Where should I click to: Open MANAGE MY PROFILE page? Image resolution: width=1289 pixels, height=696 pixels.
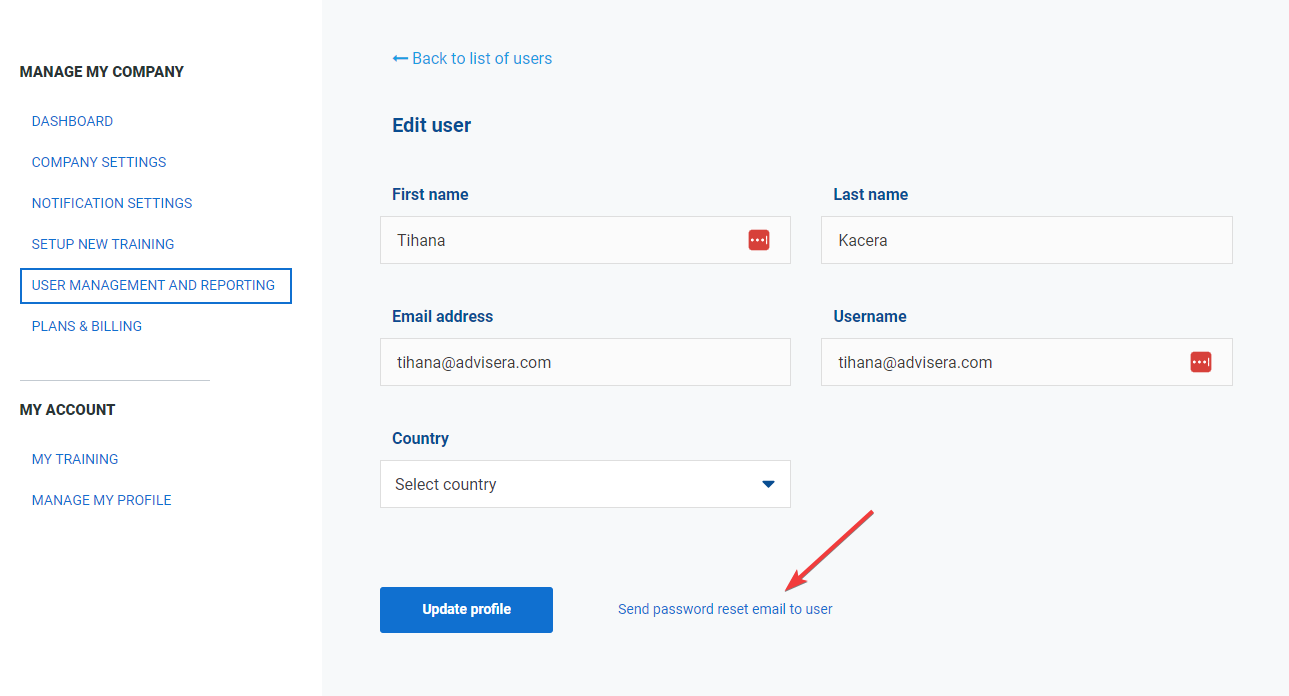pyautogui.click(x=101, y=500)
